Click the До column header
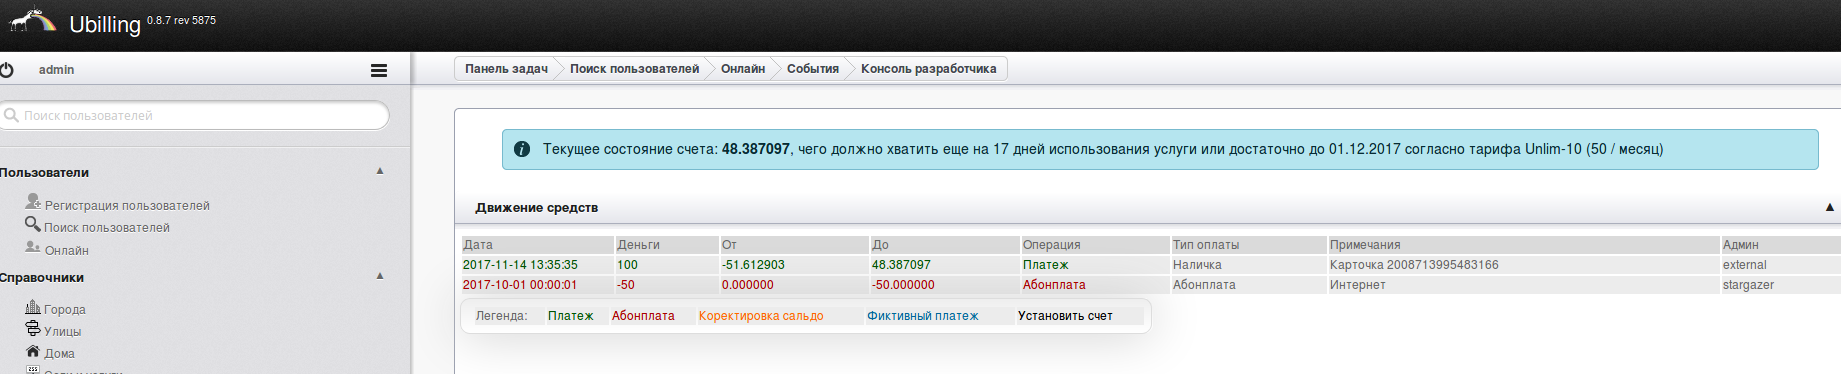The height and width of the screenshot is (374, 1841). pyautogui.click(x=944, y=245)
